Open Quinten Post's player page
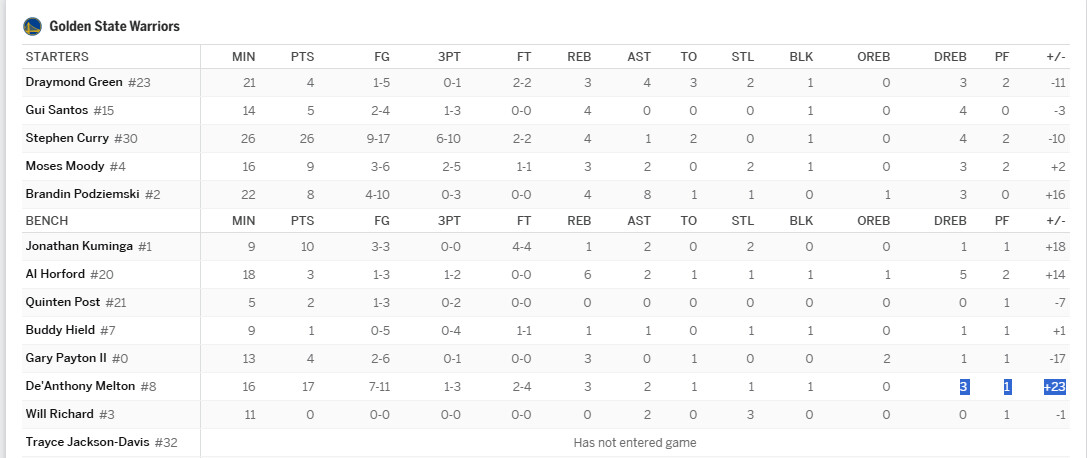The width and height of the screenshot is (1087, 458). pos(63,302)
